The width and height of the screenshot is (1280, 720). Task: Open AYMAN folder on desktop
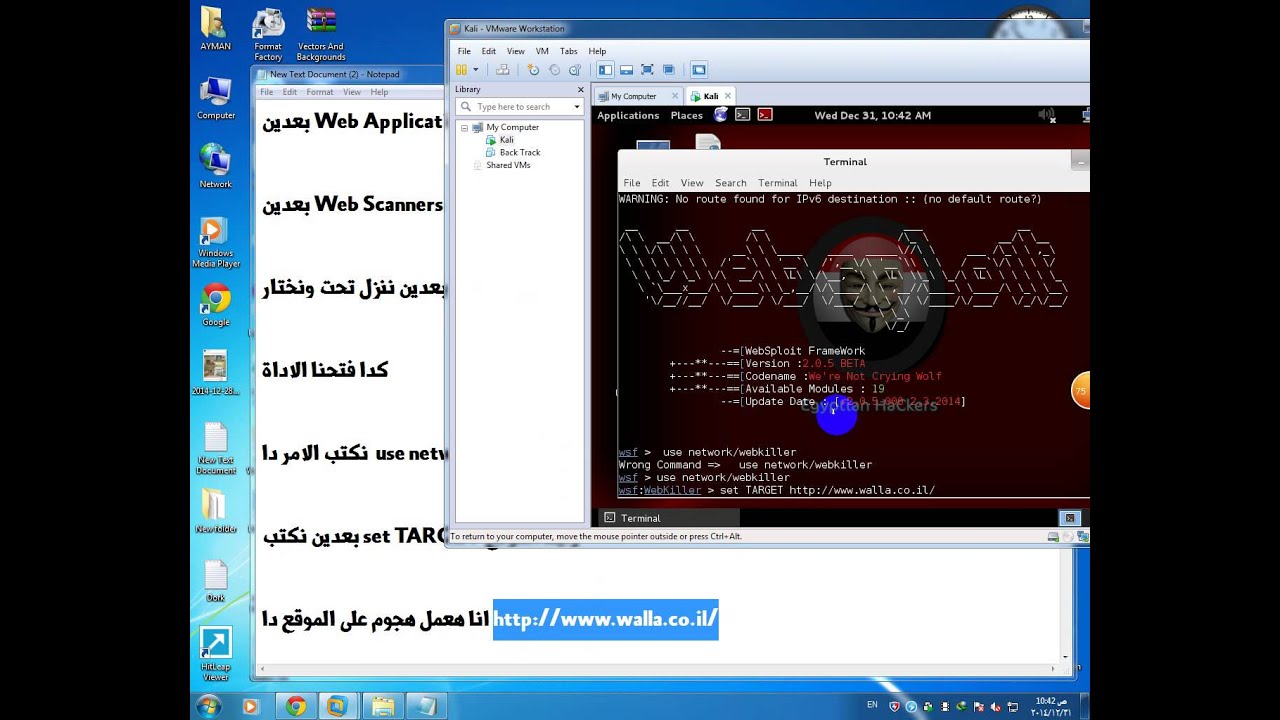point(215,29)
